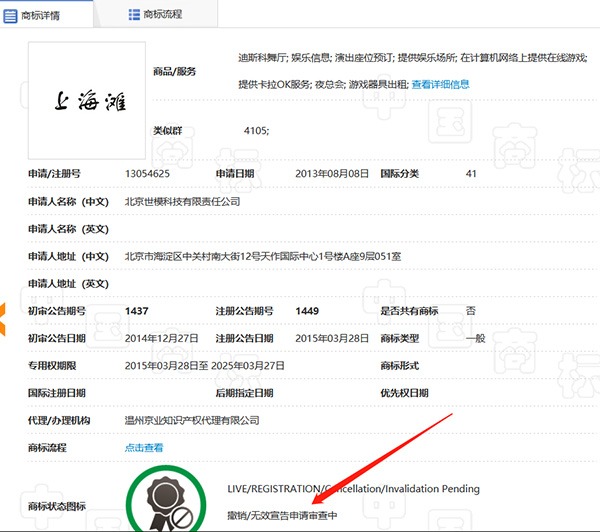
Task: Click the 专用权期限 label
Action: [52, 366]
